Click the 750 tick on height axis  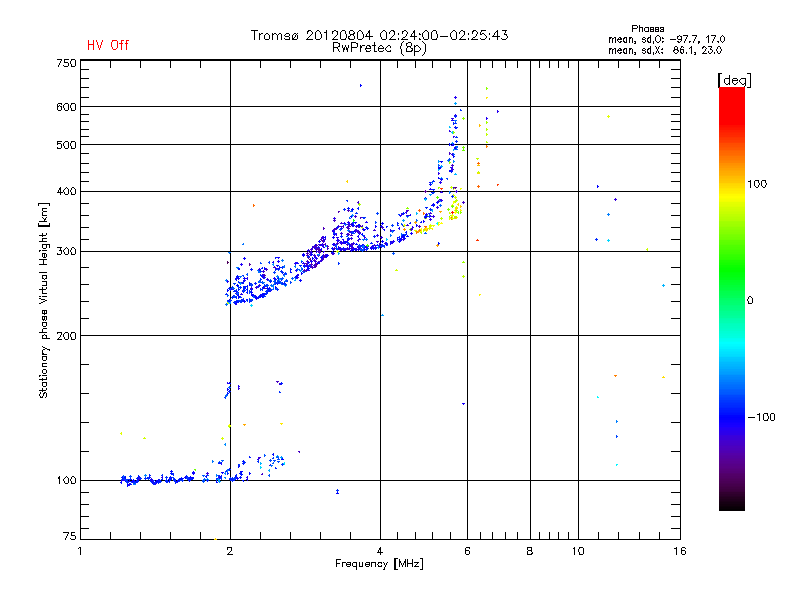point(67,63)
